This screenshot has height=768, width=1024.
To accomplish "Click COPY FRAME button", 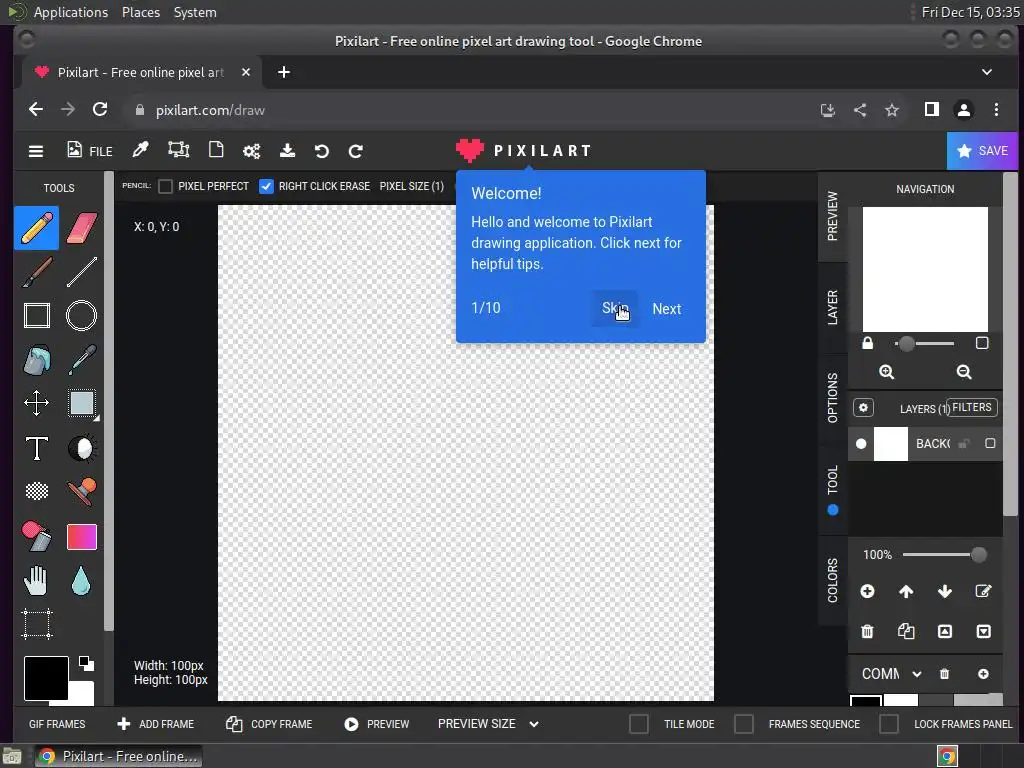I will click(x=269, y=724).
